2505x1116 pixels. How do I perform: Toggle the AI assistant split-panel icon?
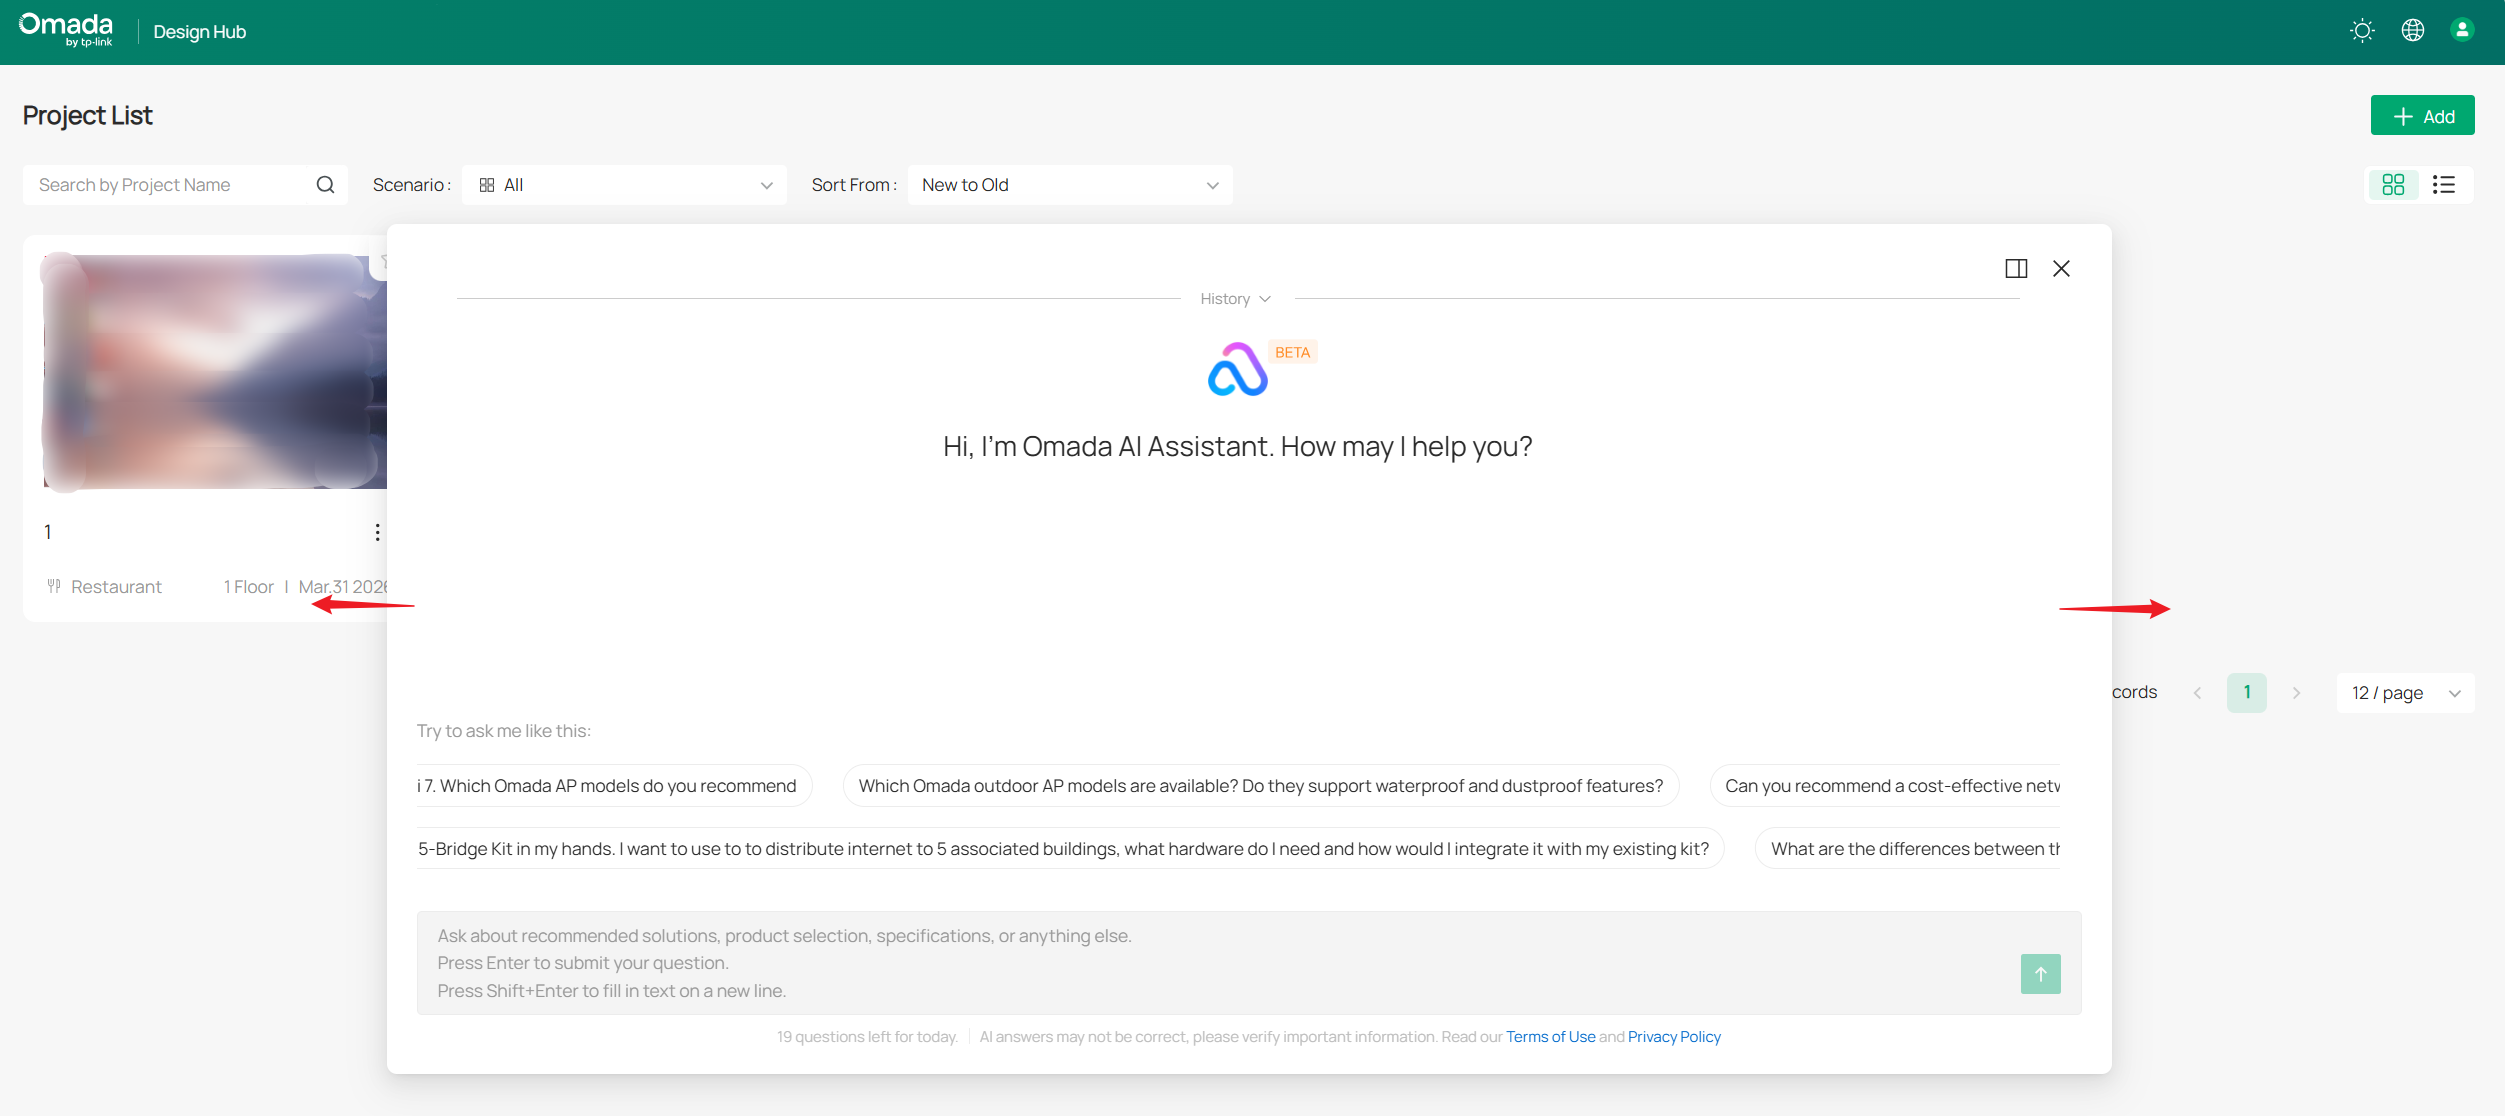[x=2016, y=269]
